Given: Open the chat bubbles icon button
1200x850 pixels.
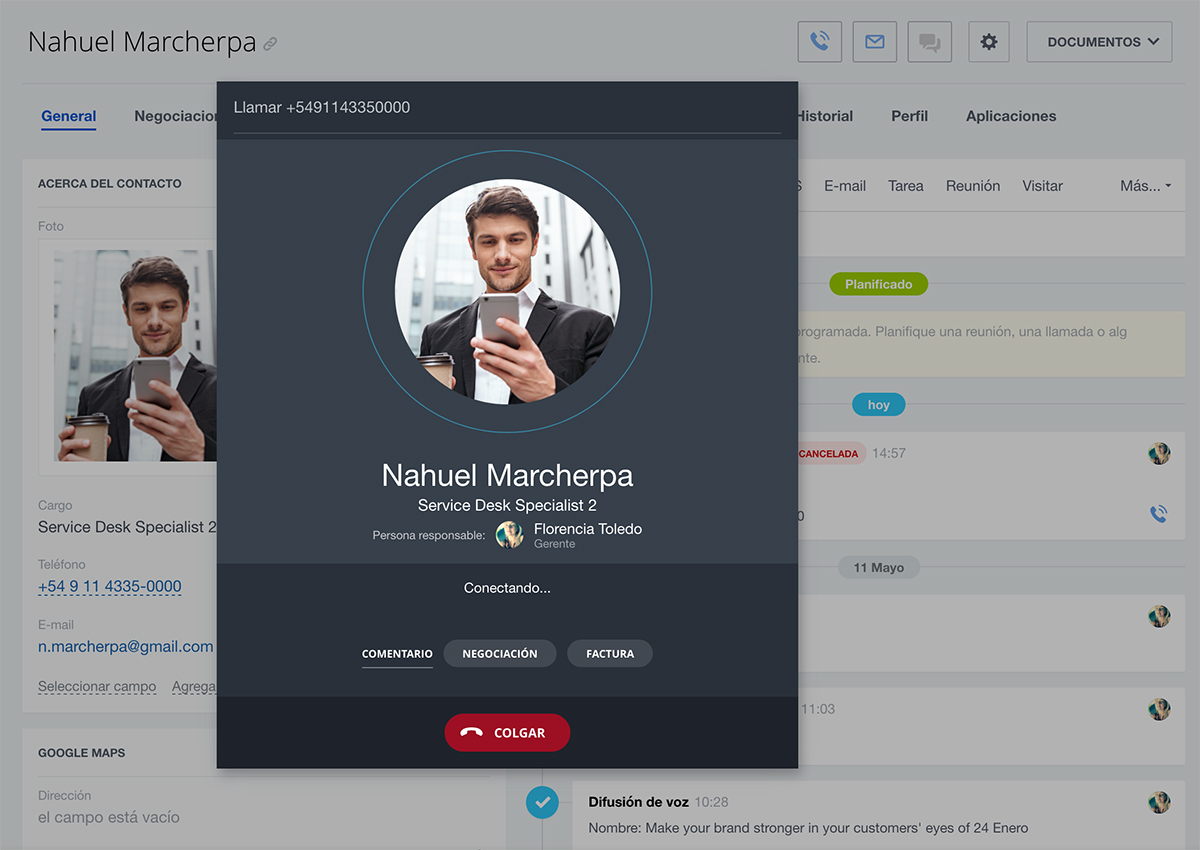Looking at the screenshot, I should 929,42.
